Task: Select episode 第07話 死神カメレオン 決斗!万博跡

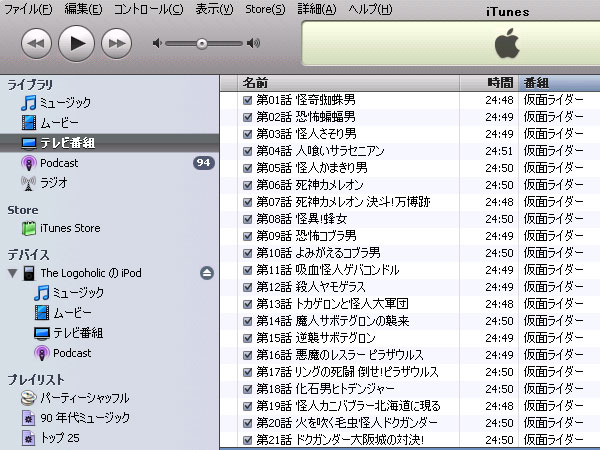Action: click(343, 202)
